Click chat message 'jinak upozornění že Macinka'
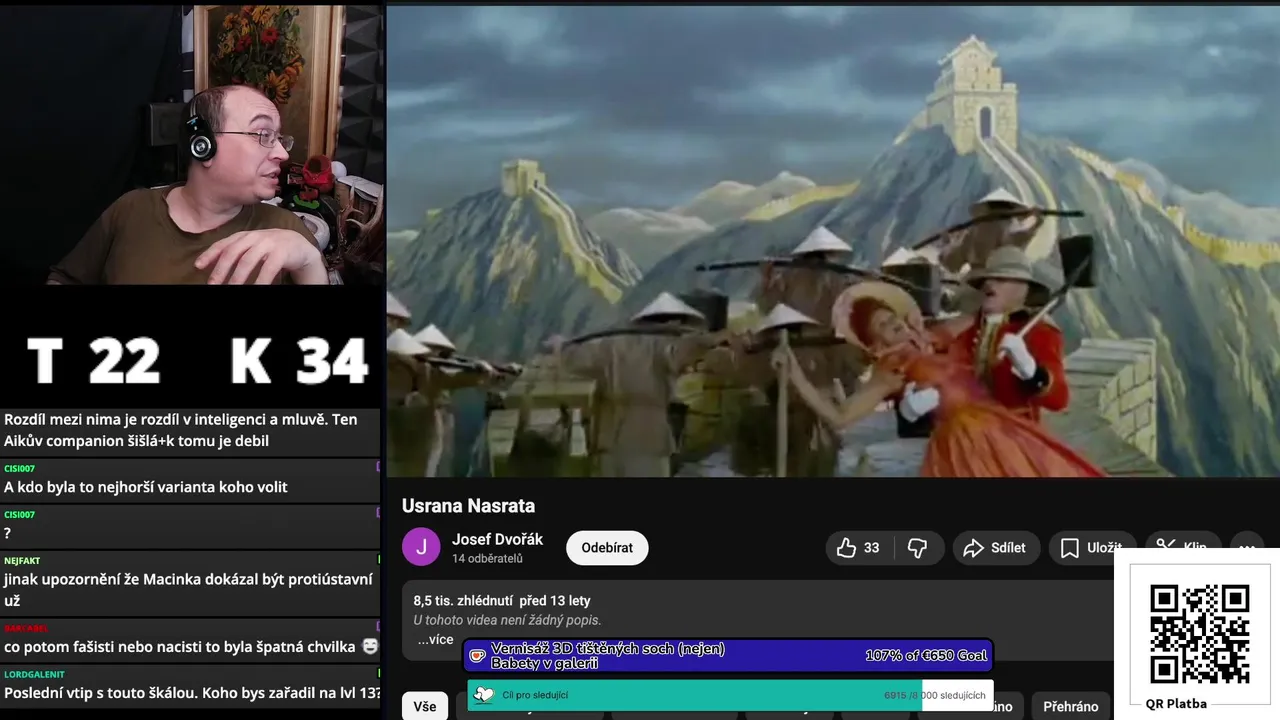 pyautogui.click(x=188, y=590)
